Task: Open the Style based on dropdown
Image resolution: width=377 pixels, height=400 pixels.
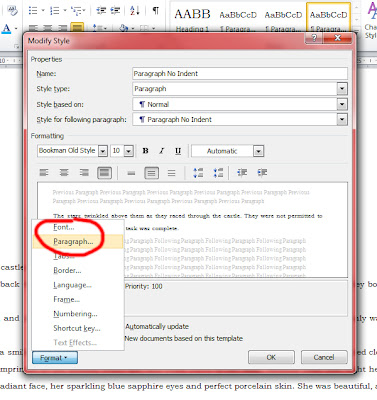Action: [x=342, y=104]
